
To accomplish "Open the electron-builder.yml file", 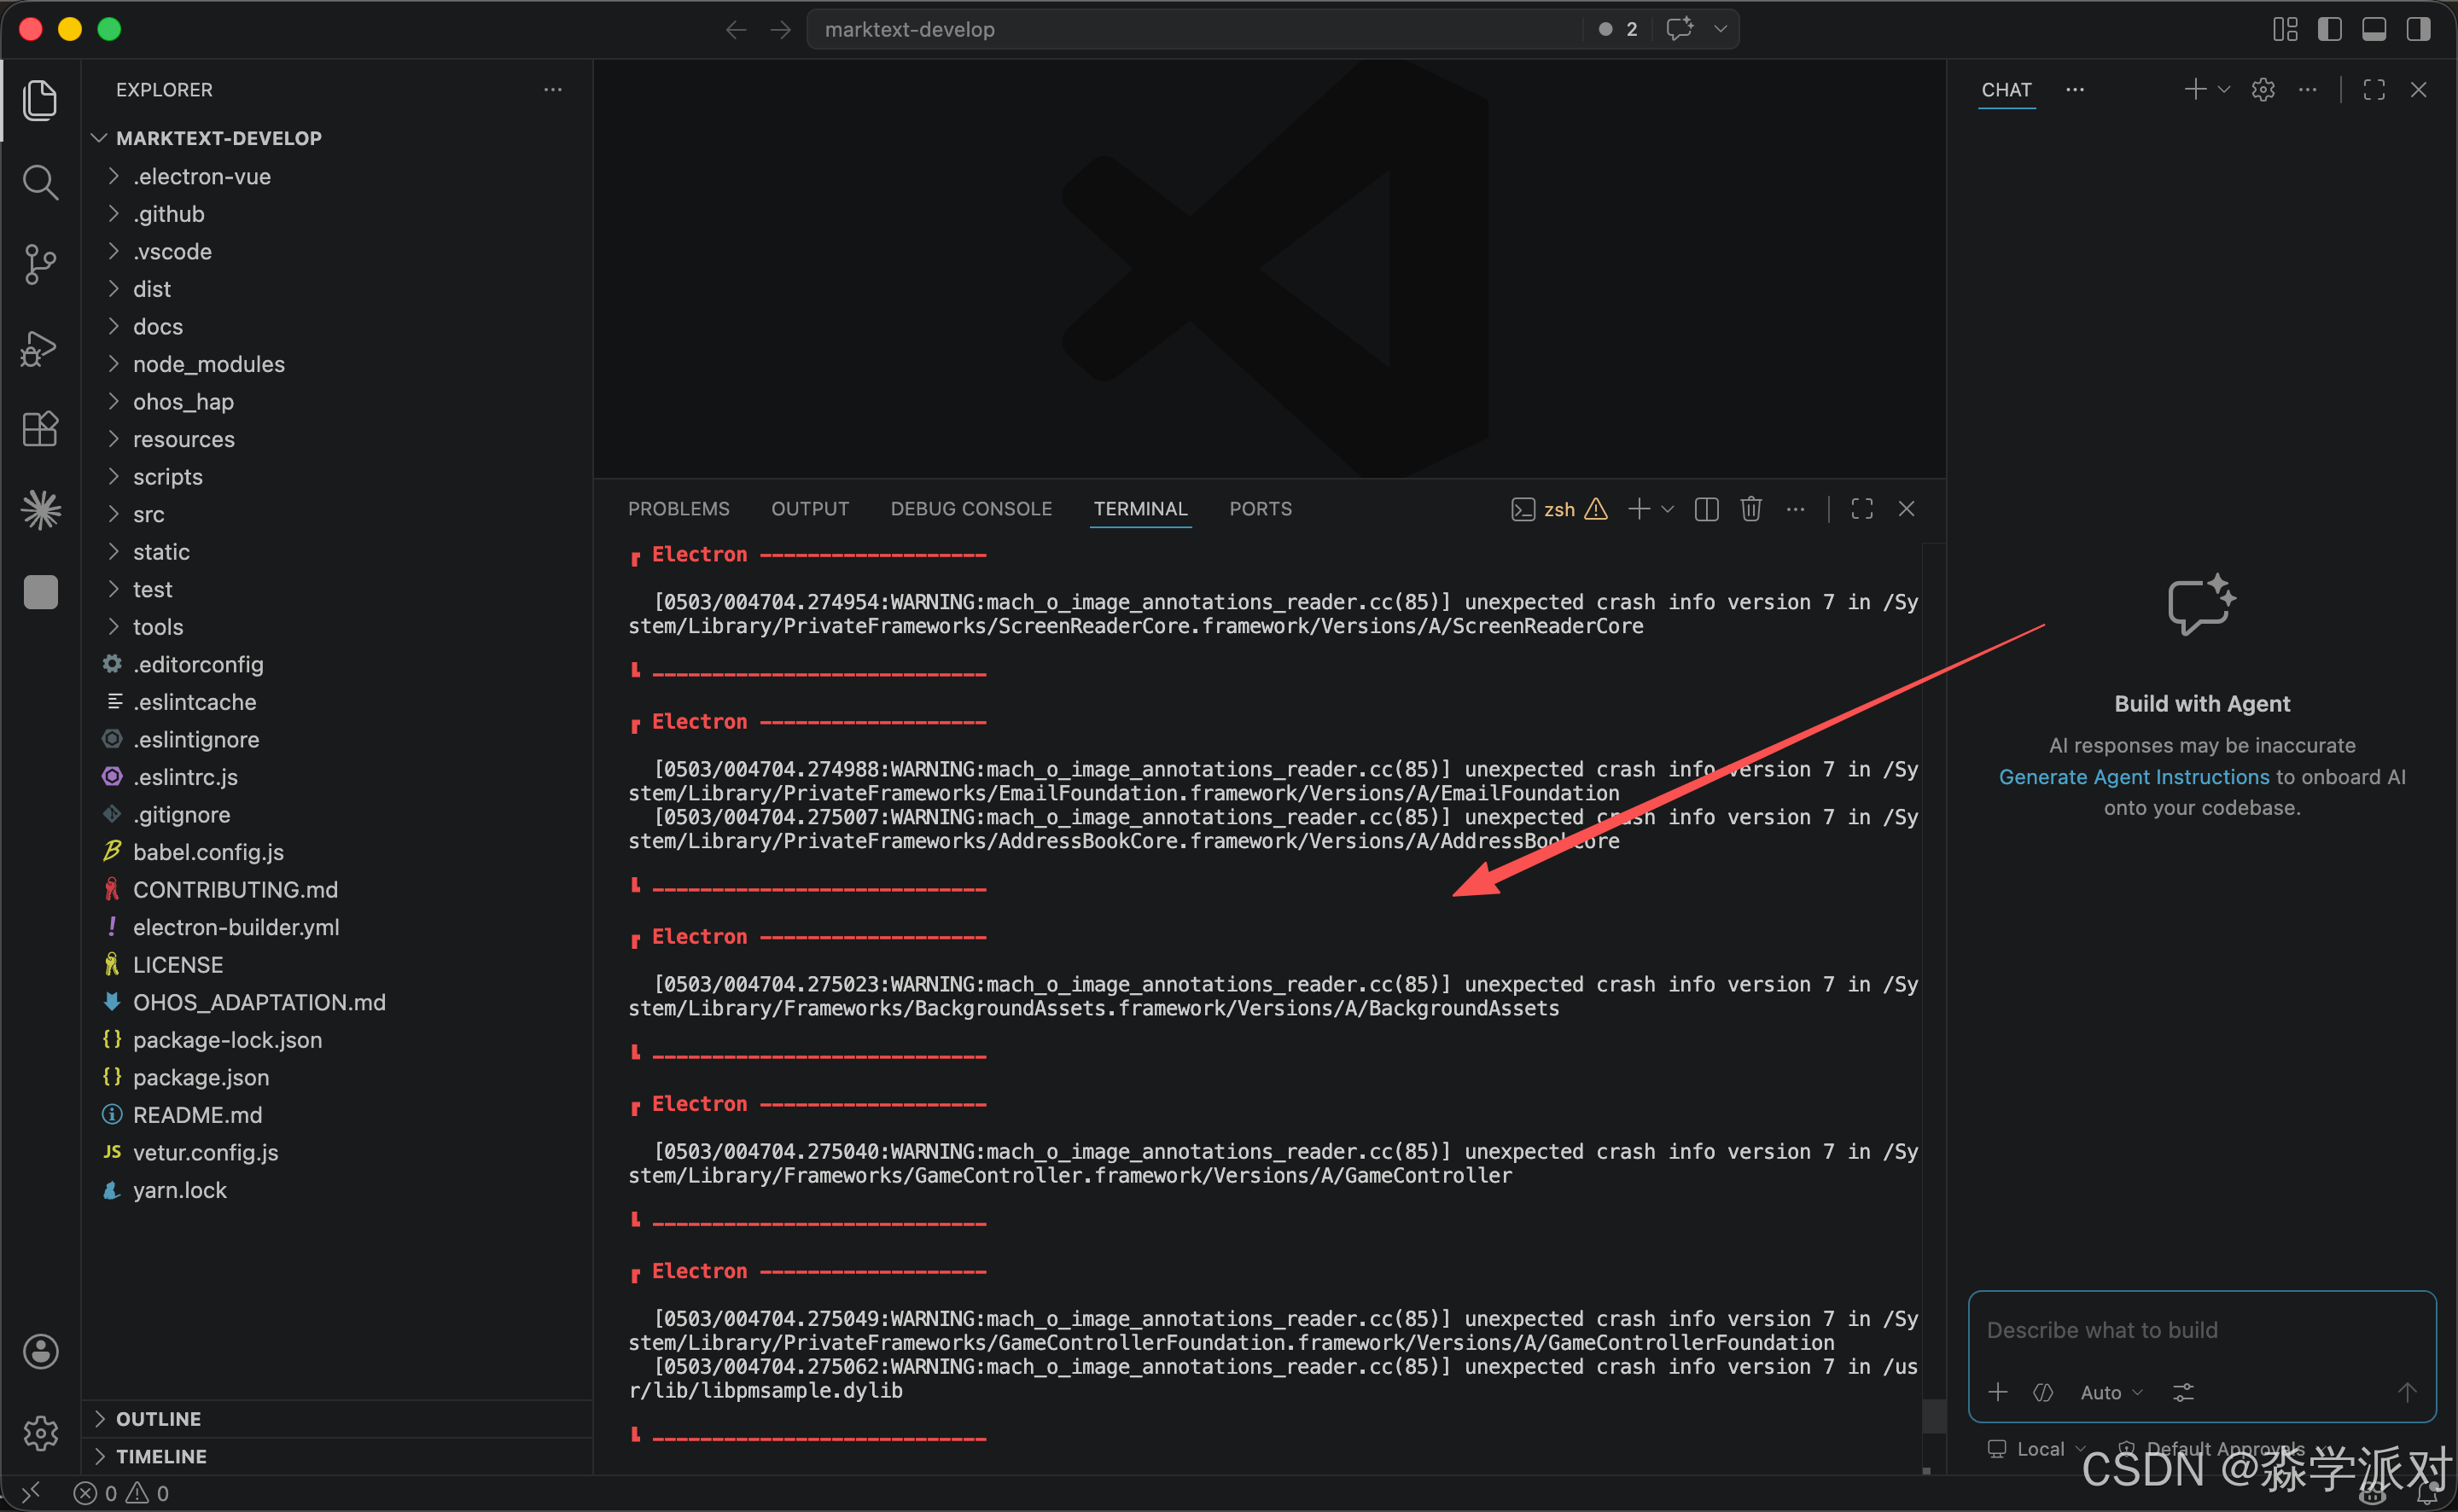I will (x=236, y=927).
